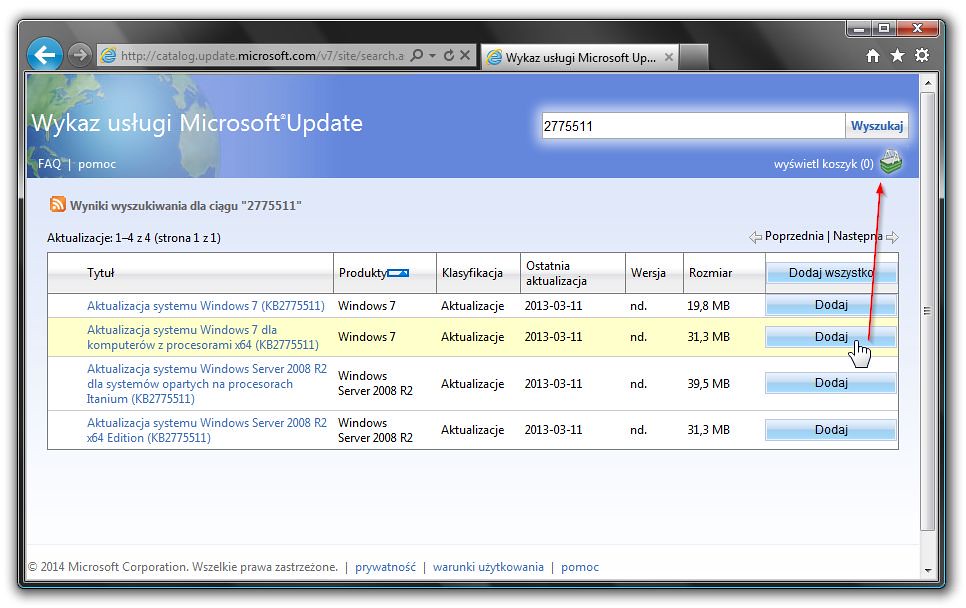Click the Internet Explorer icon in address bar

click(x=108, y=55)
